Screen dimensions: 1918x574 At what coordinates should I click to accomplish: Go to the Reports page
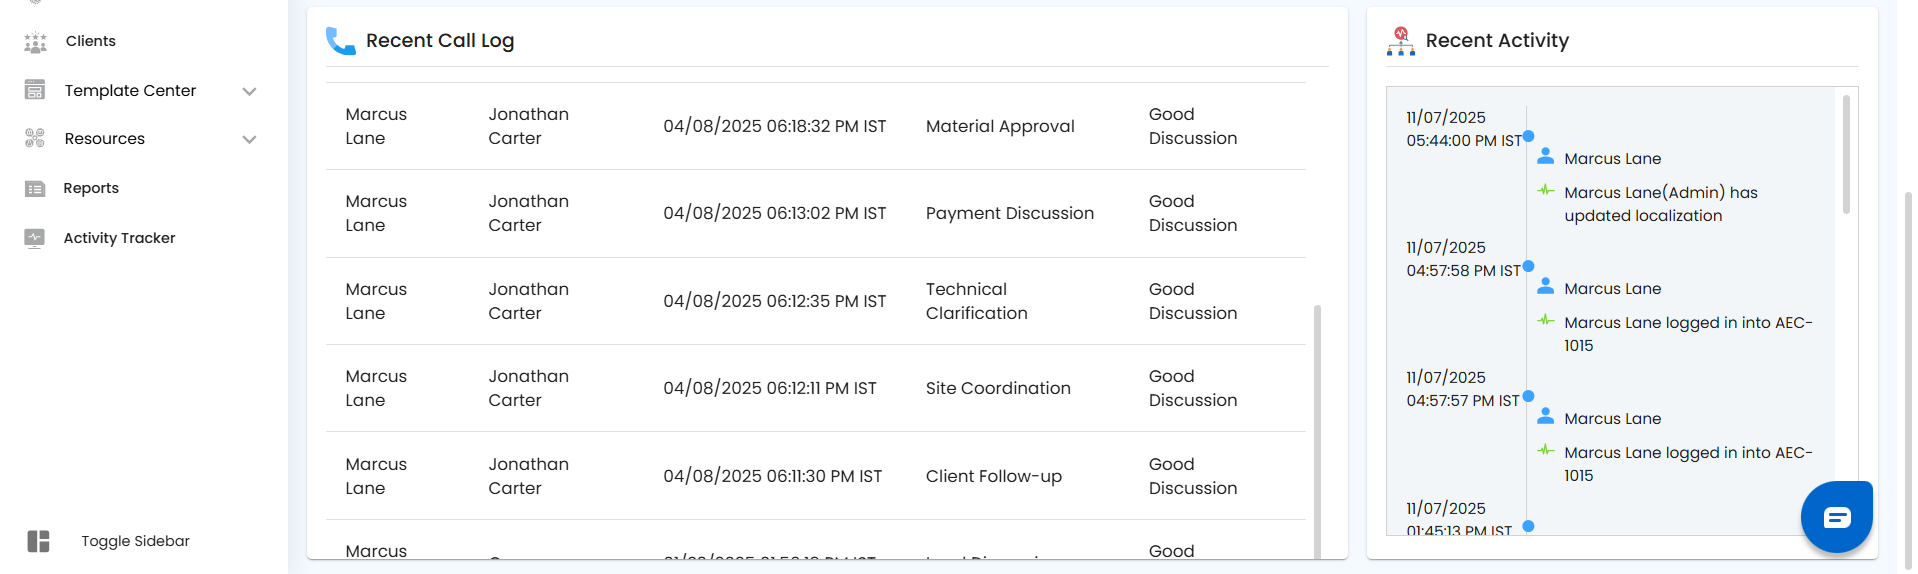coord(91,188)
